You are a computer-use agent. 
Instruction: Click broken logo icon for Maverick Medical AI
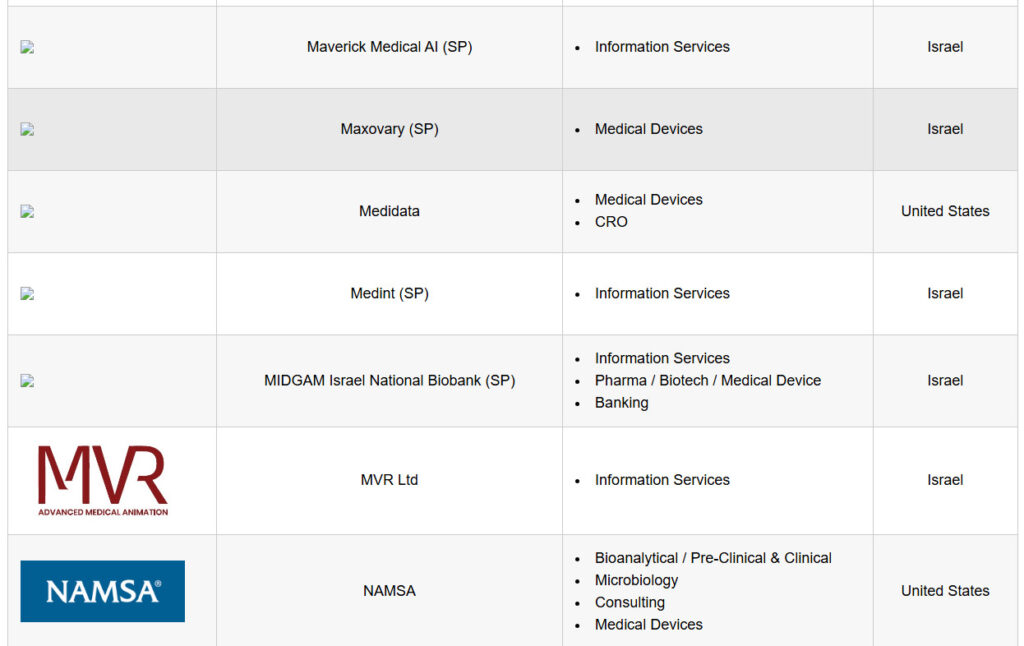(27, 47)
